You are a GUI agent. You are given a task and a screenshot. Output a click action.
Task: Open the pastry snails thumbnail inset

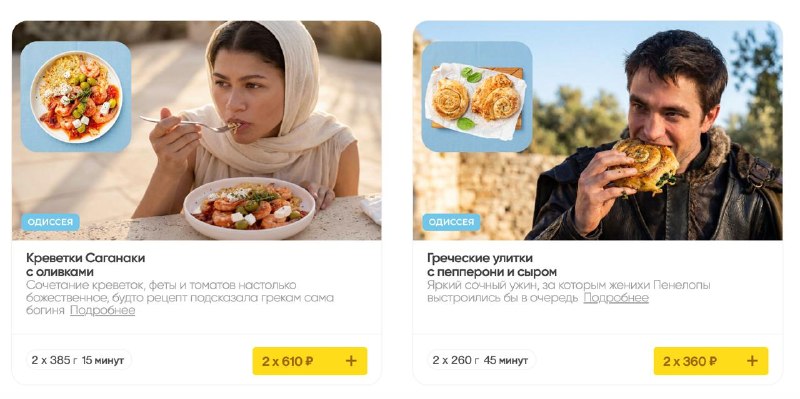477,96
